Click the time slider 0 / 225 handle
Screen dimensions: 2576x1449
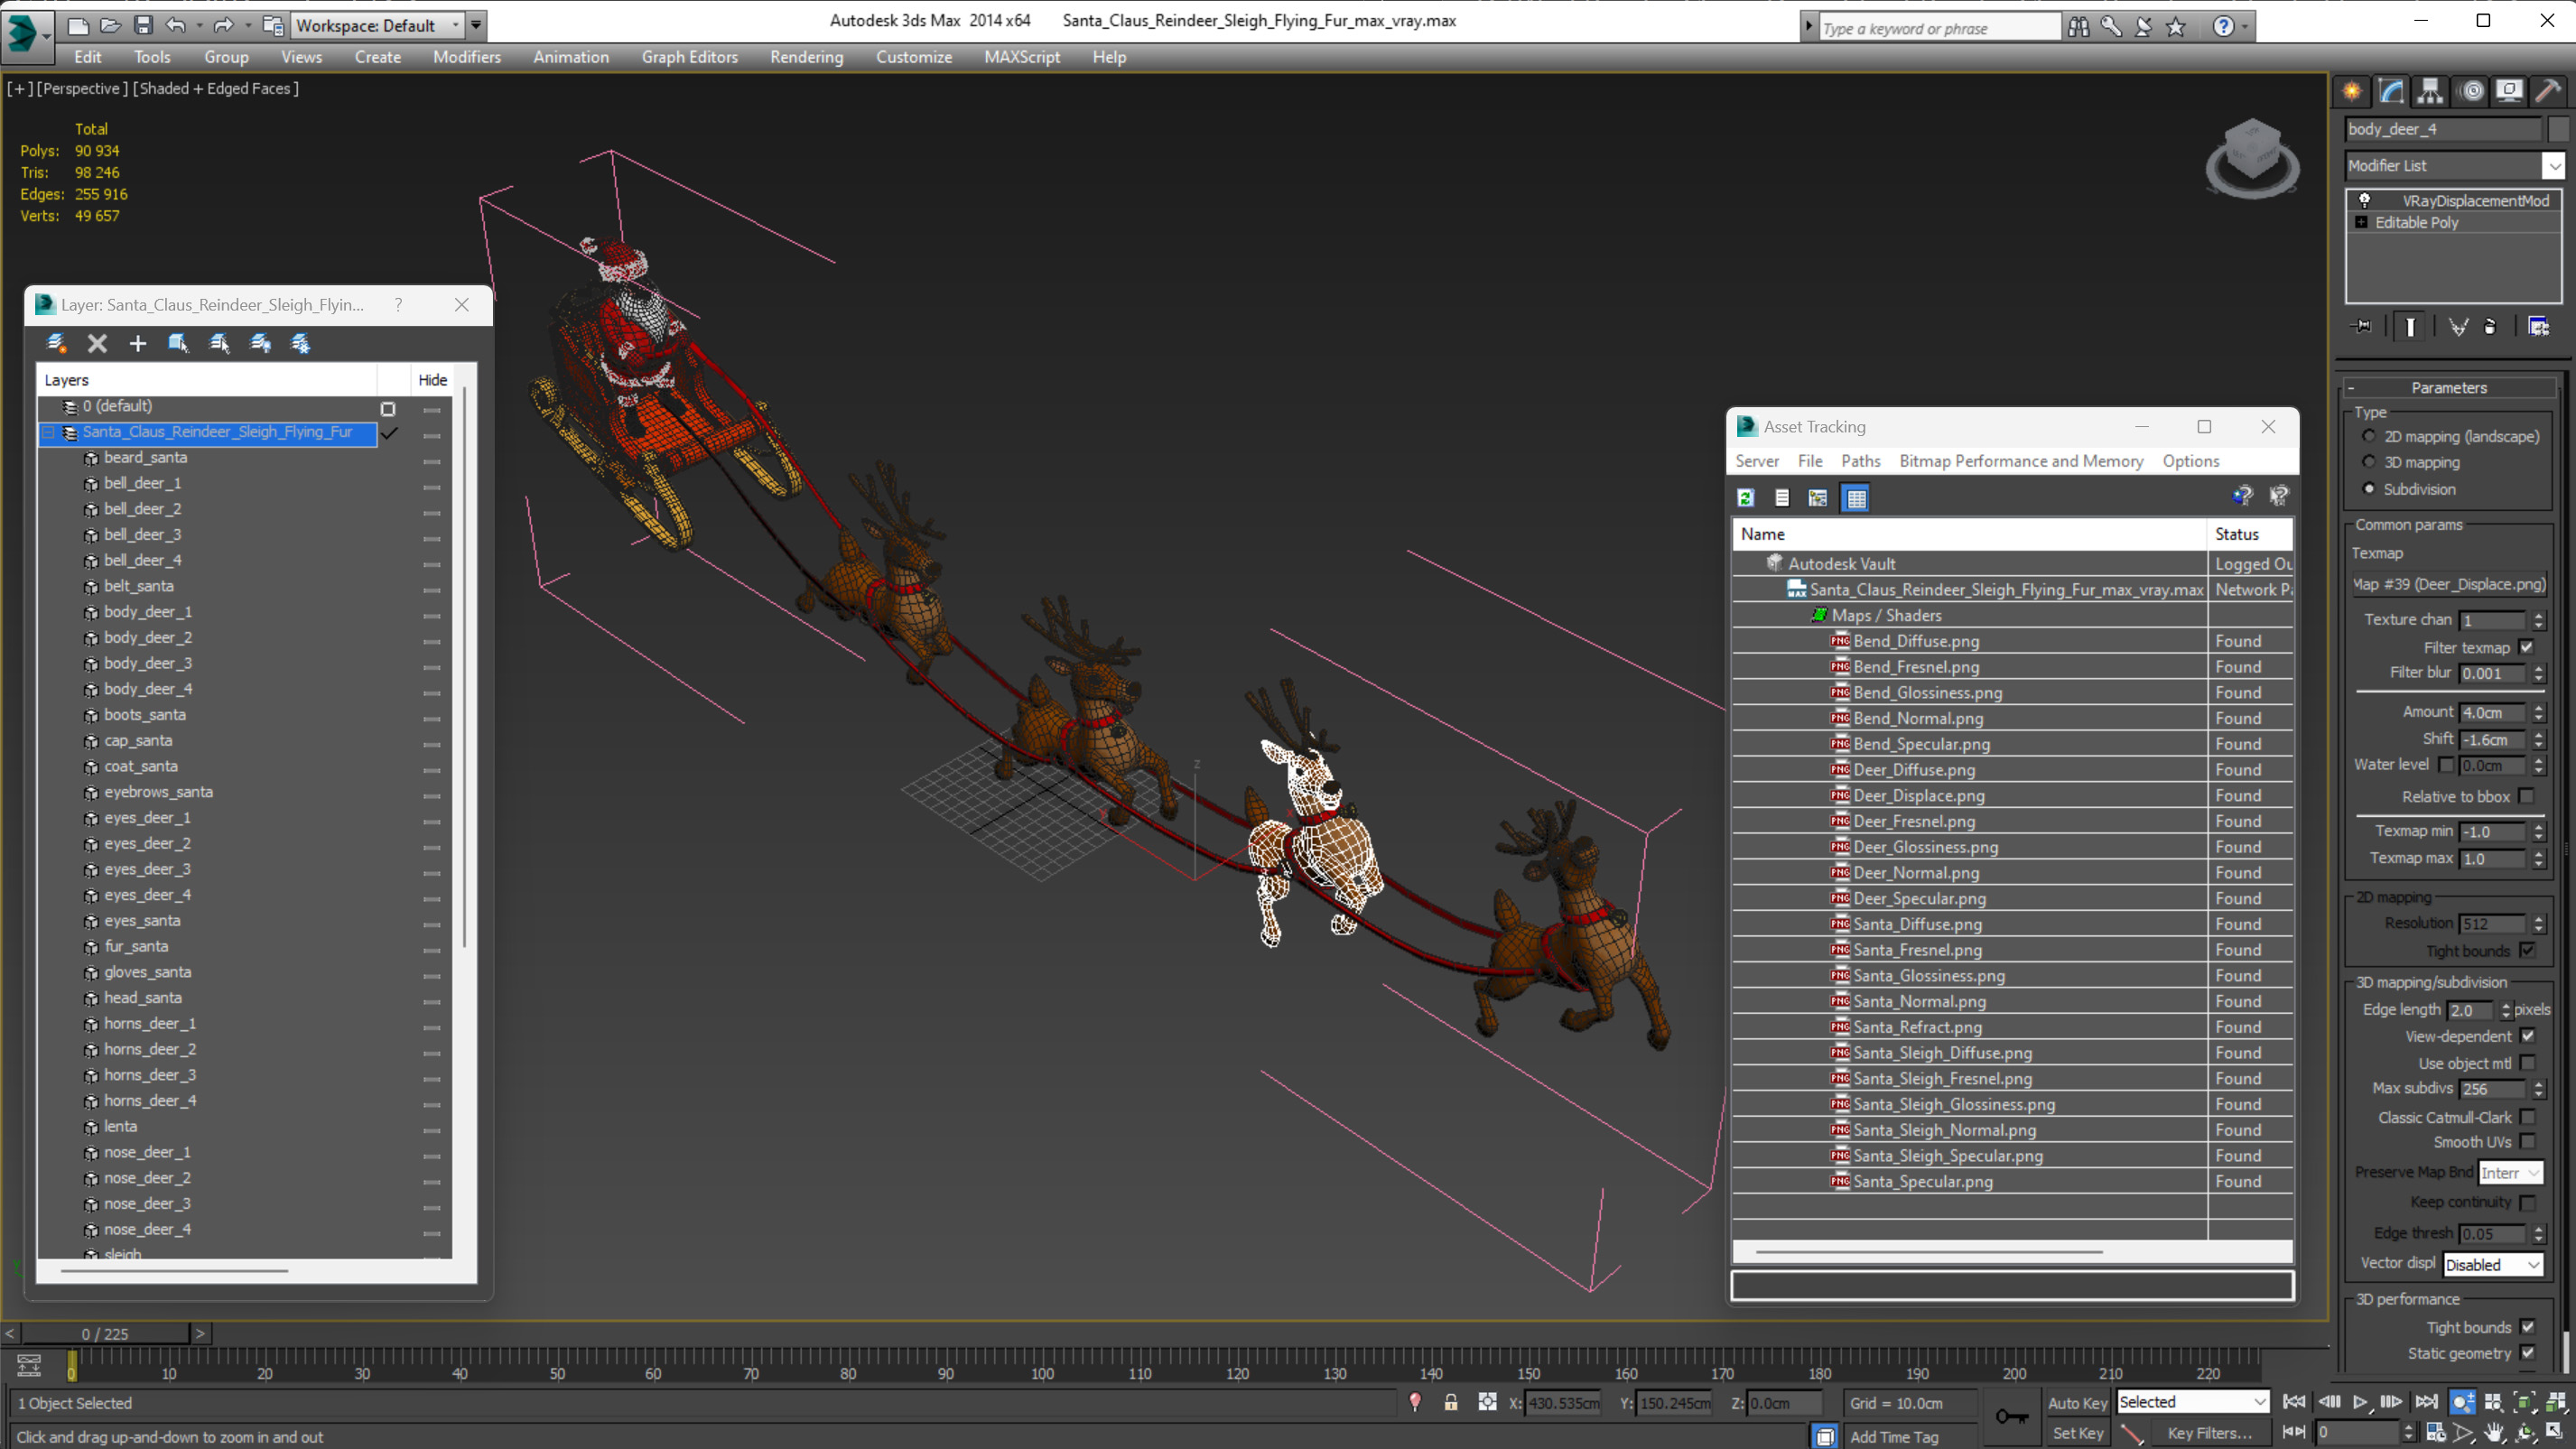click(x=105, y=1333)
